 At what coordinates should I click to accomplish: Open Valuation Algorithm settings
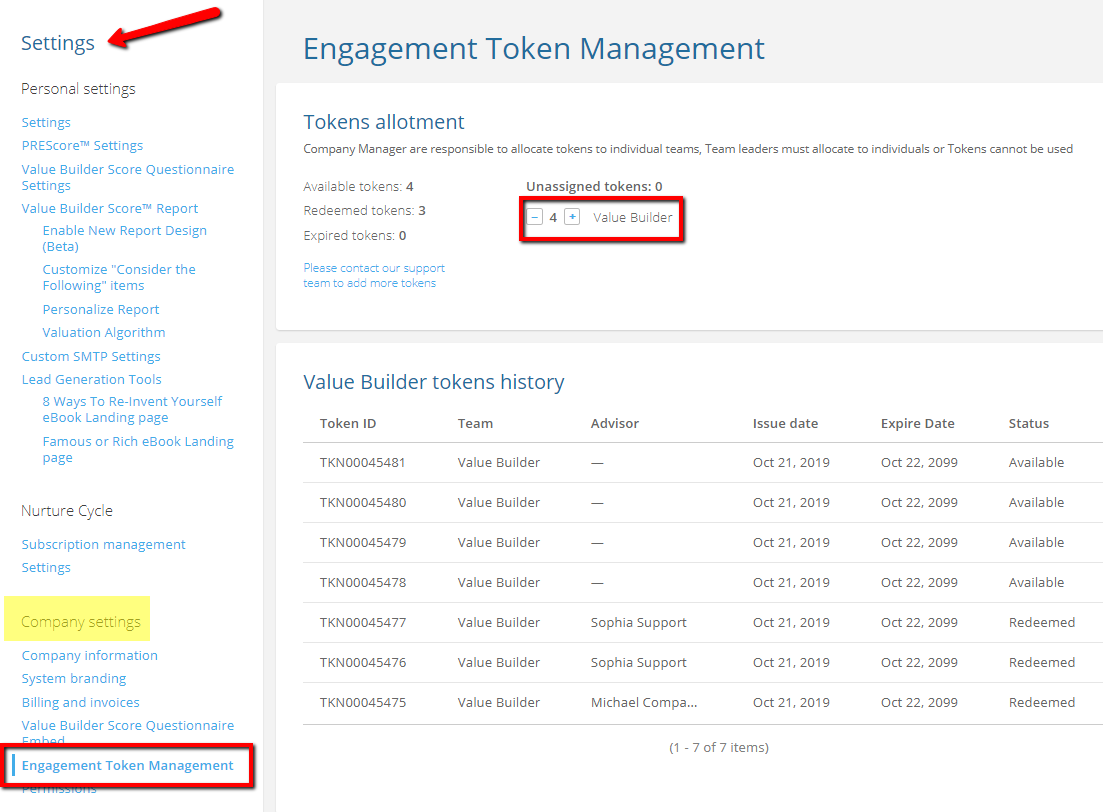(x=104, y=332)
